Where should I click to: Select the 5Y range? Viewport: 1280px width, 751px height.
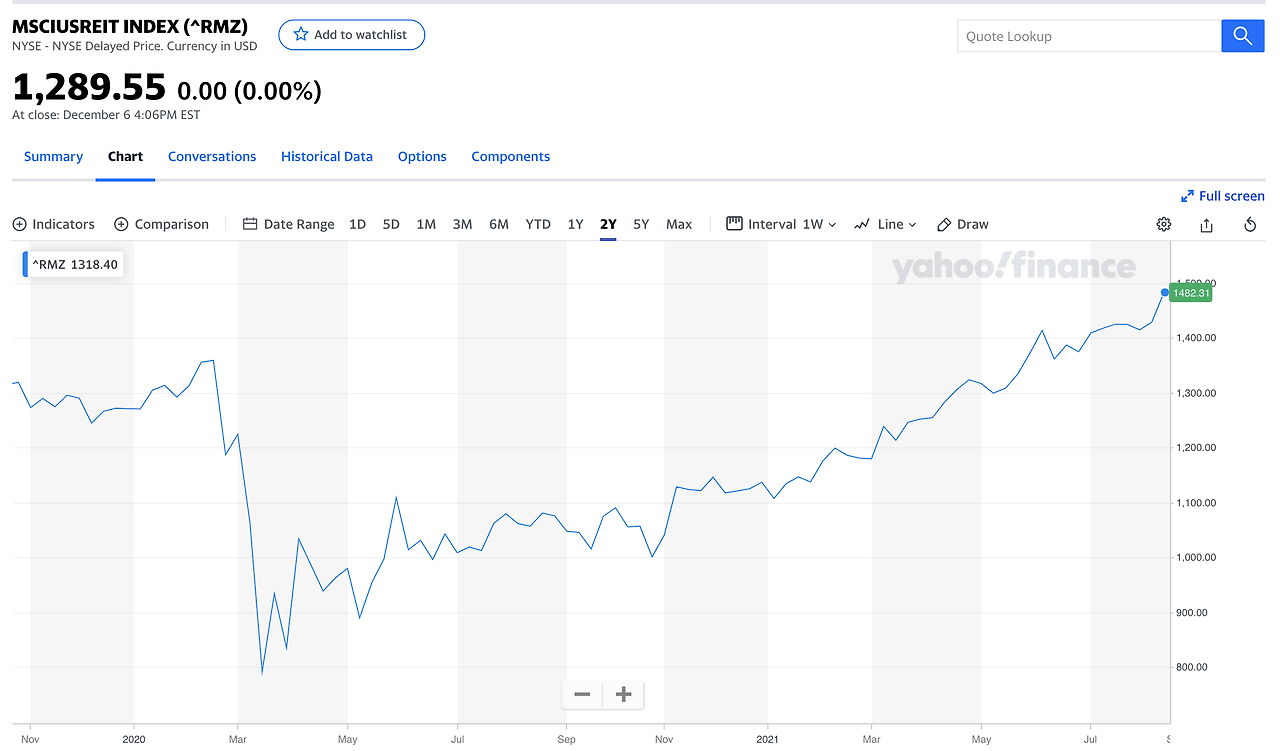641,224
